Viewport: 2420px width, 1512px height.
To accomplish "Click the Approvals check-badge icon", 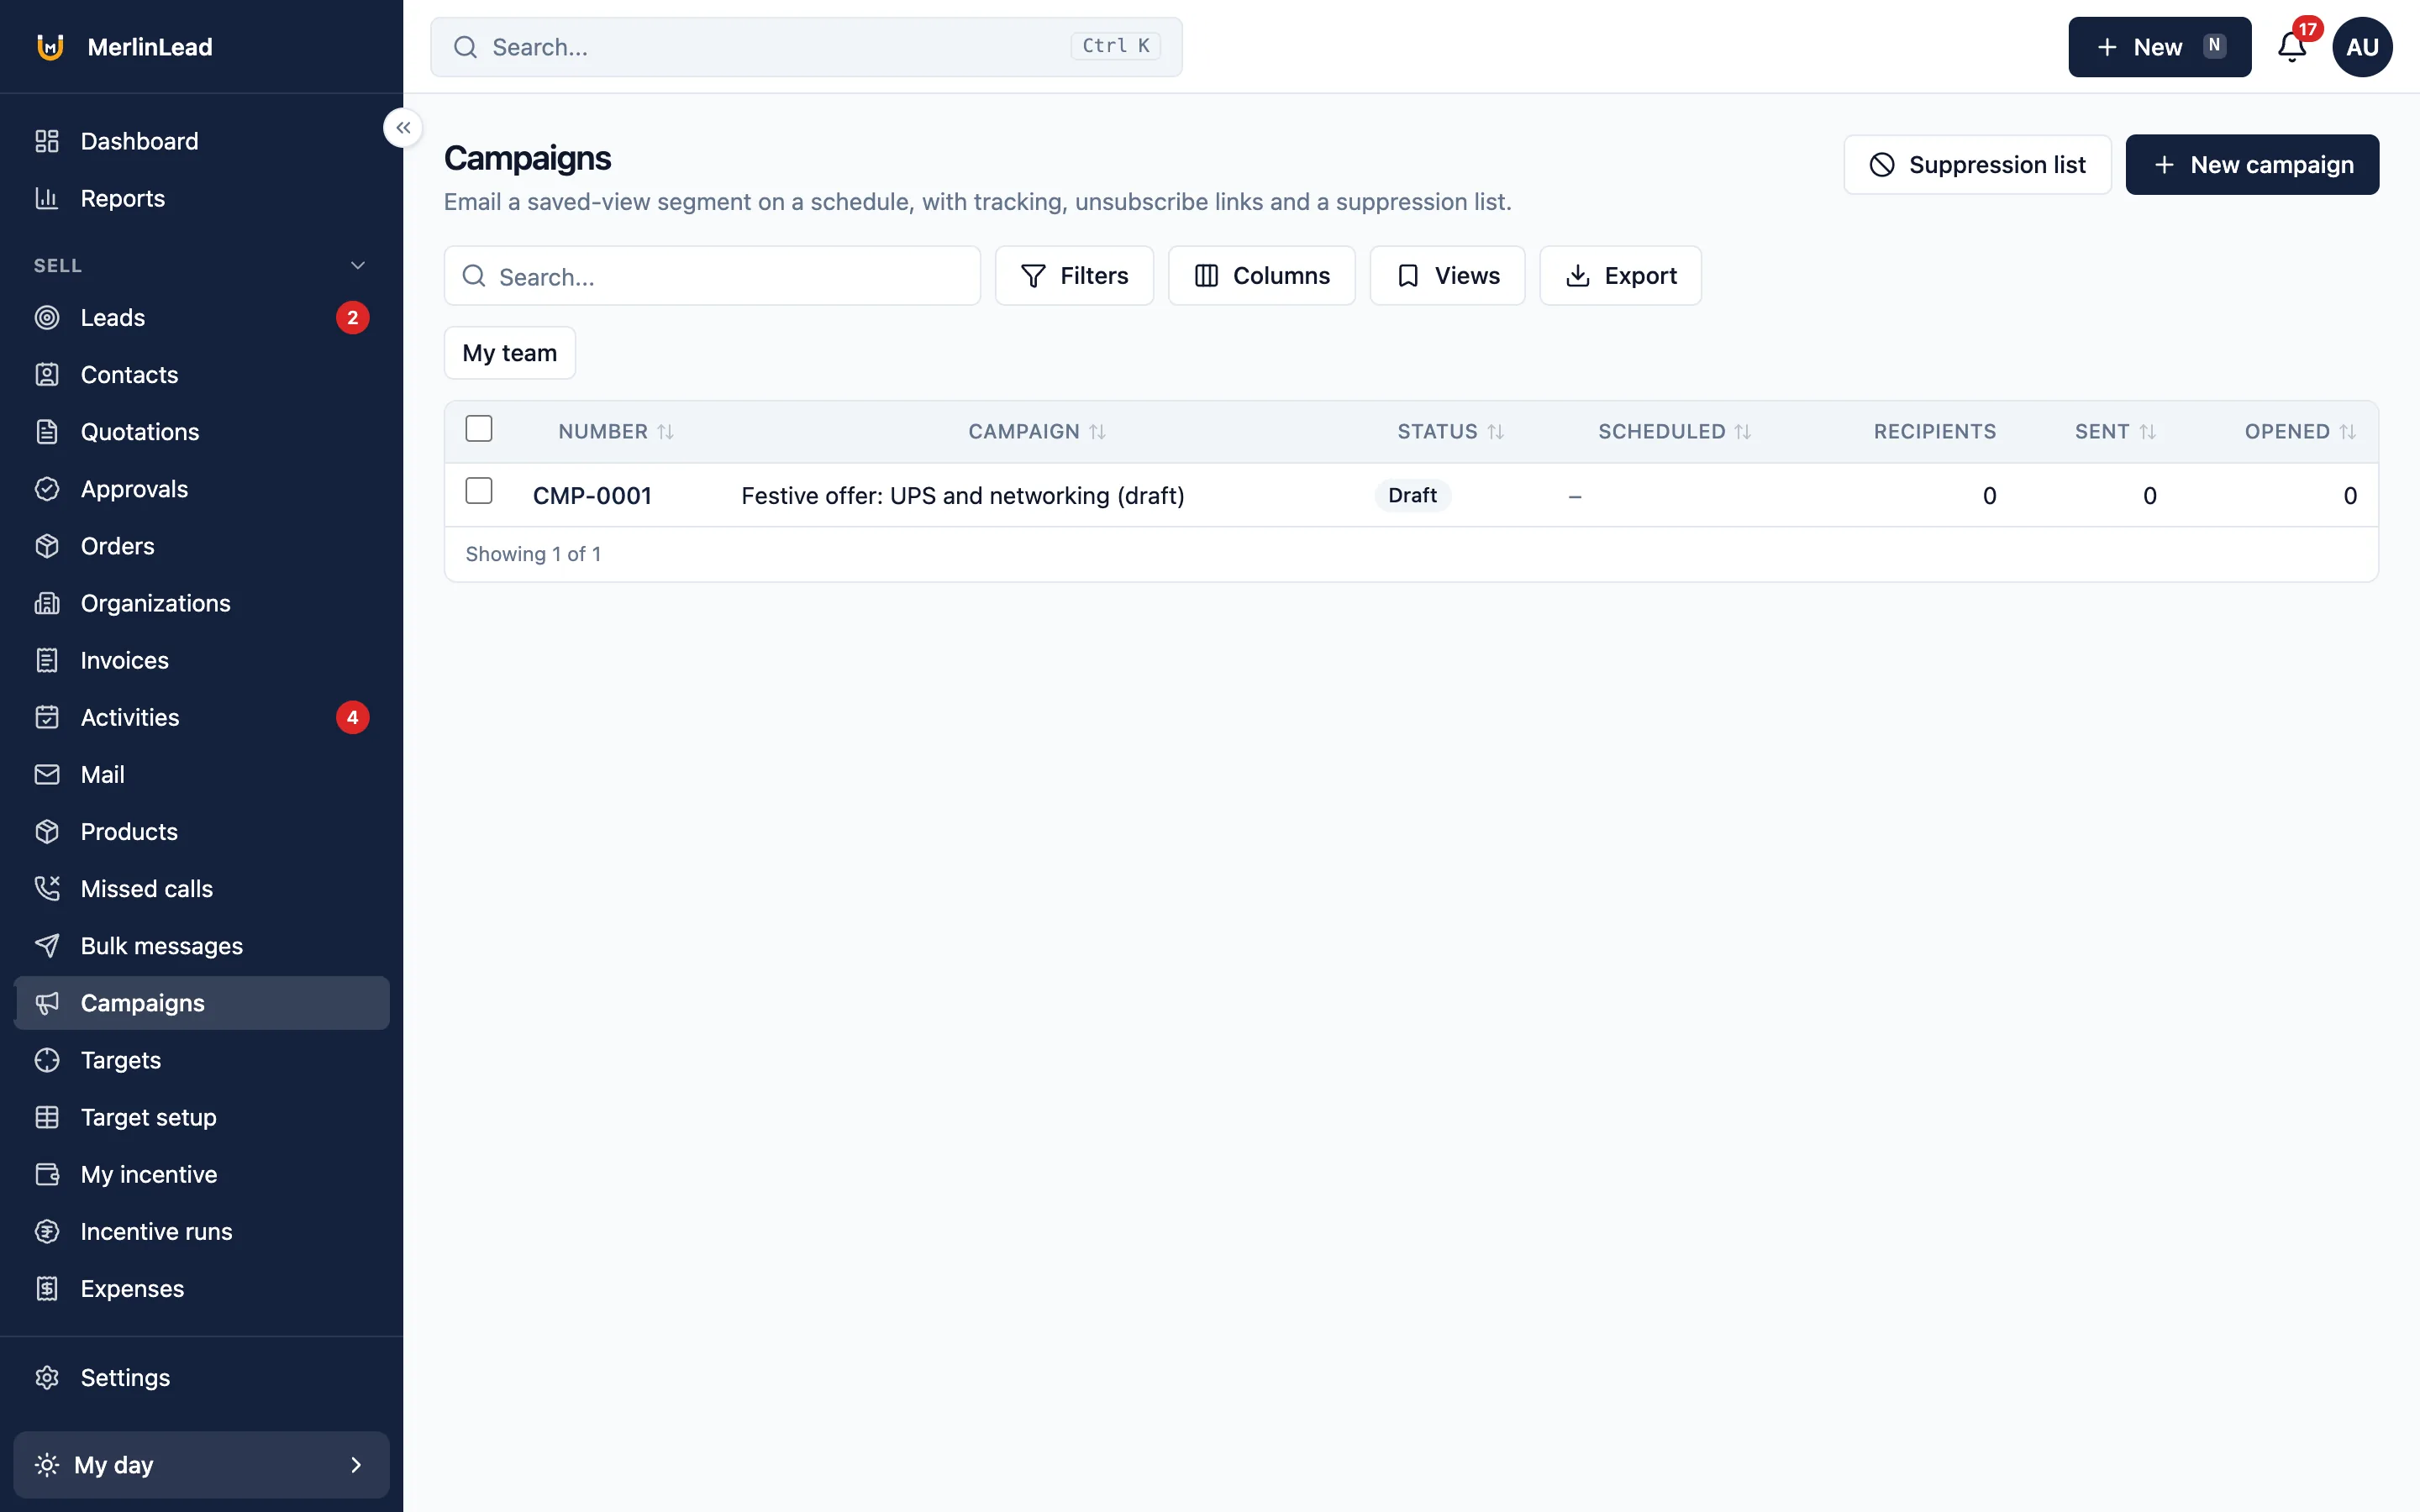I will [x=47, y=489].
